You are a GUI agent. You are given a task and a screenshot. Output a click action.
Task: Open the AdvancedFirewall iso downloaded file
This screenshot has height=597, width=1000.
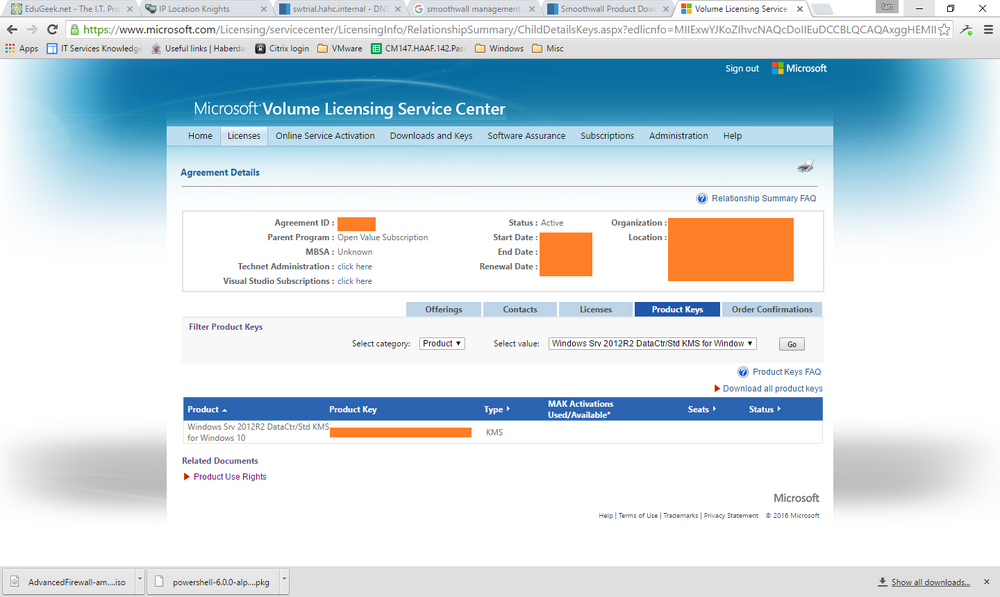click(x=69, y=582)
